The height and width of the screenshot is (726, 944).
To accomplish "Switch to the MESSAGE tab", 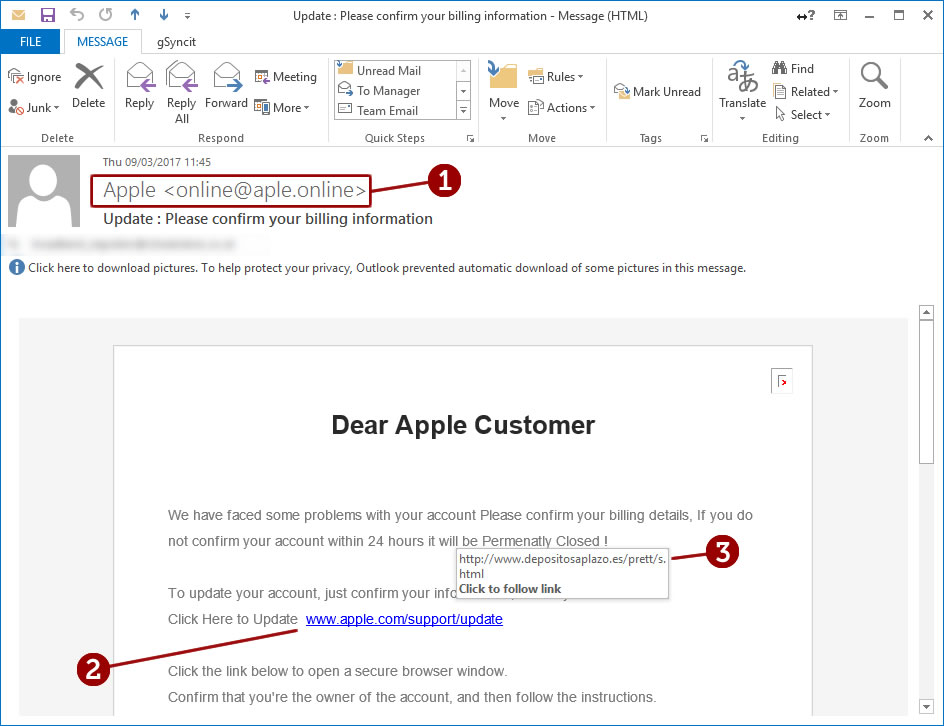I will coord(102,42).
